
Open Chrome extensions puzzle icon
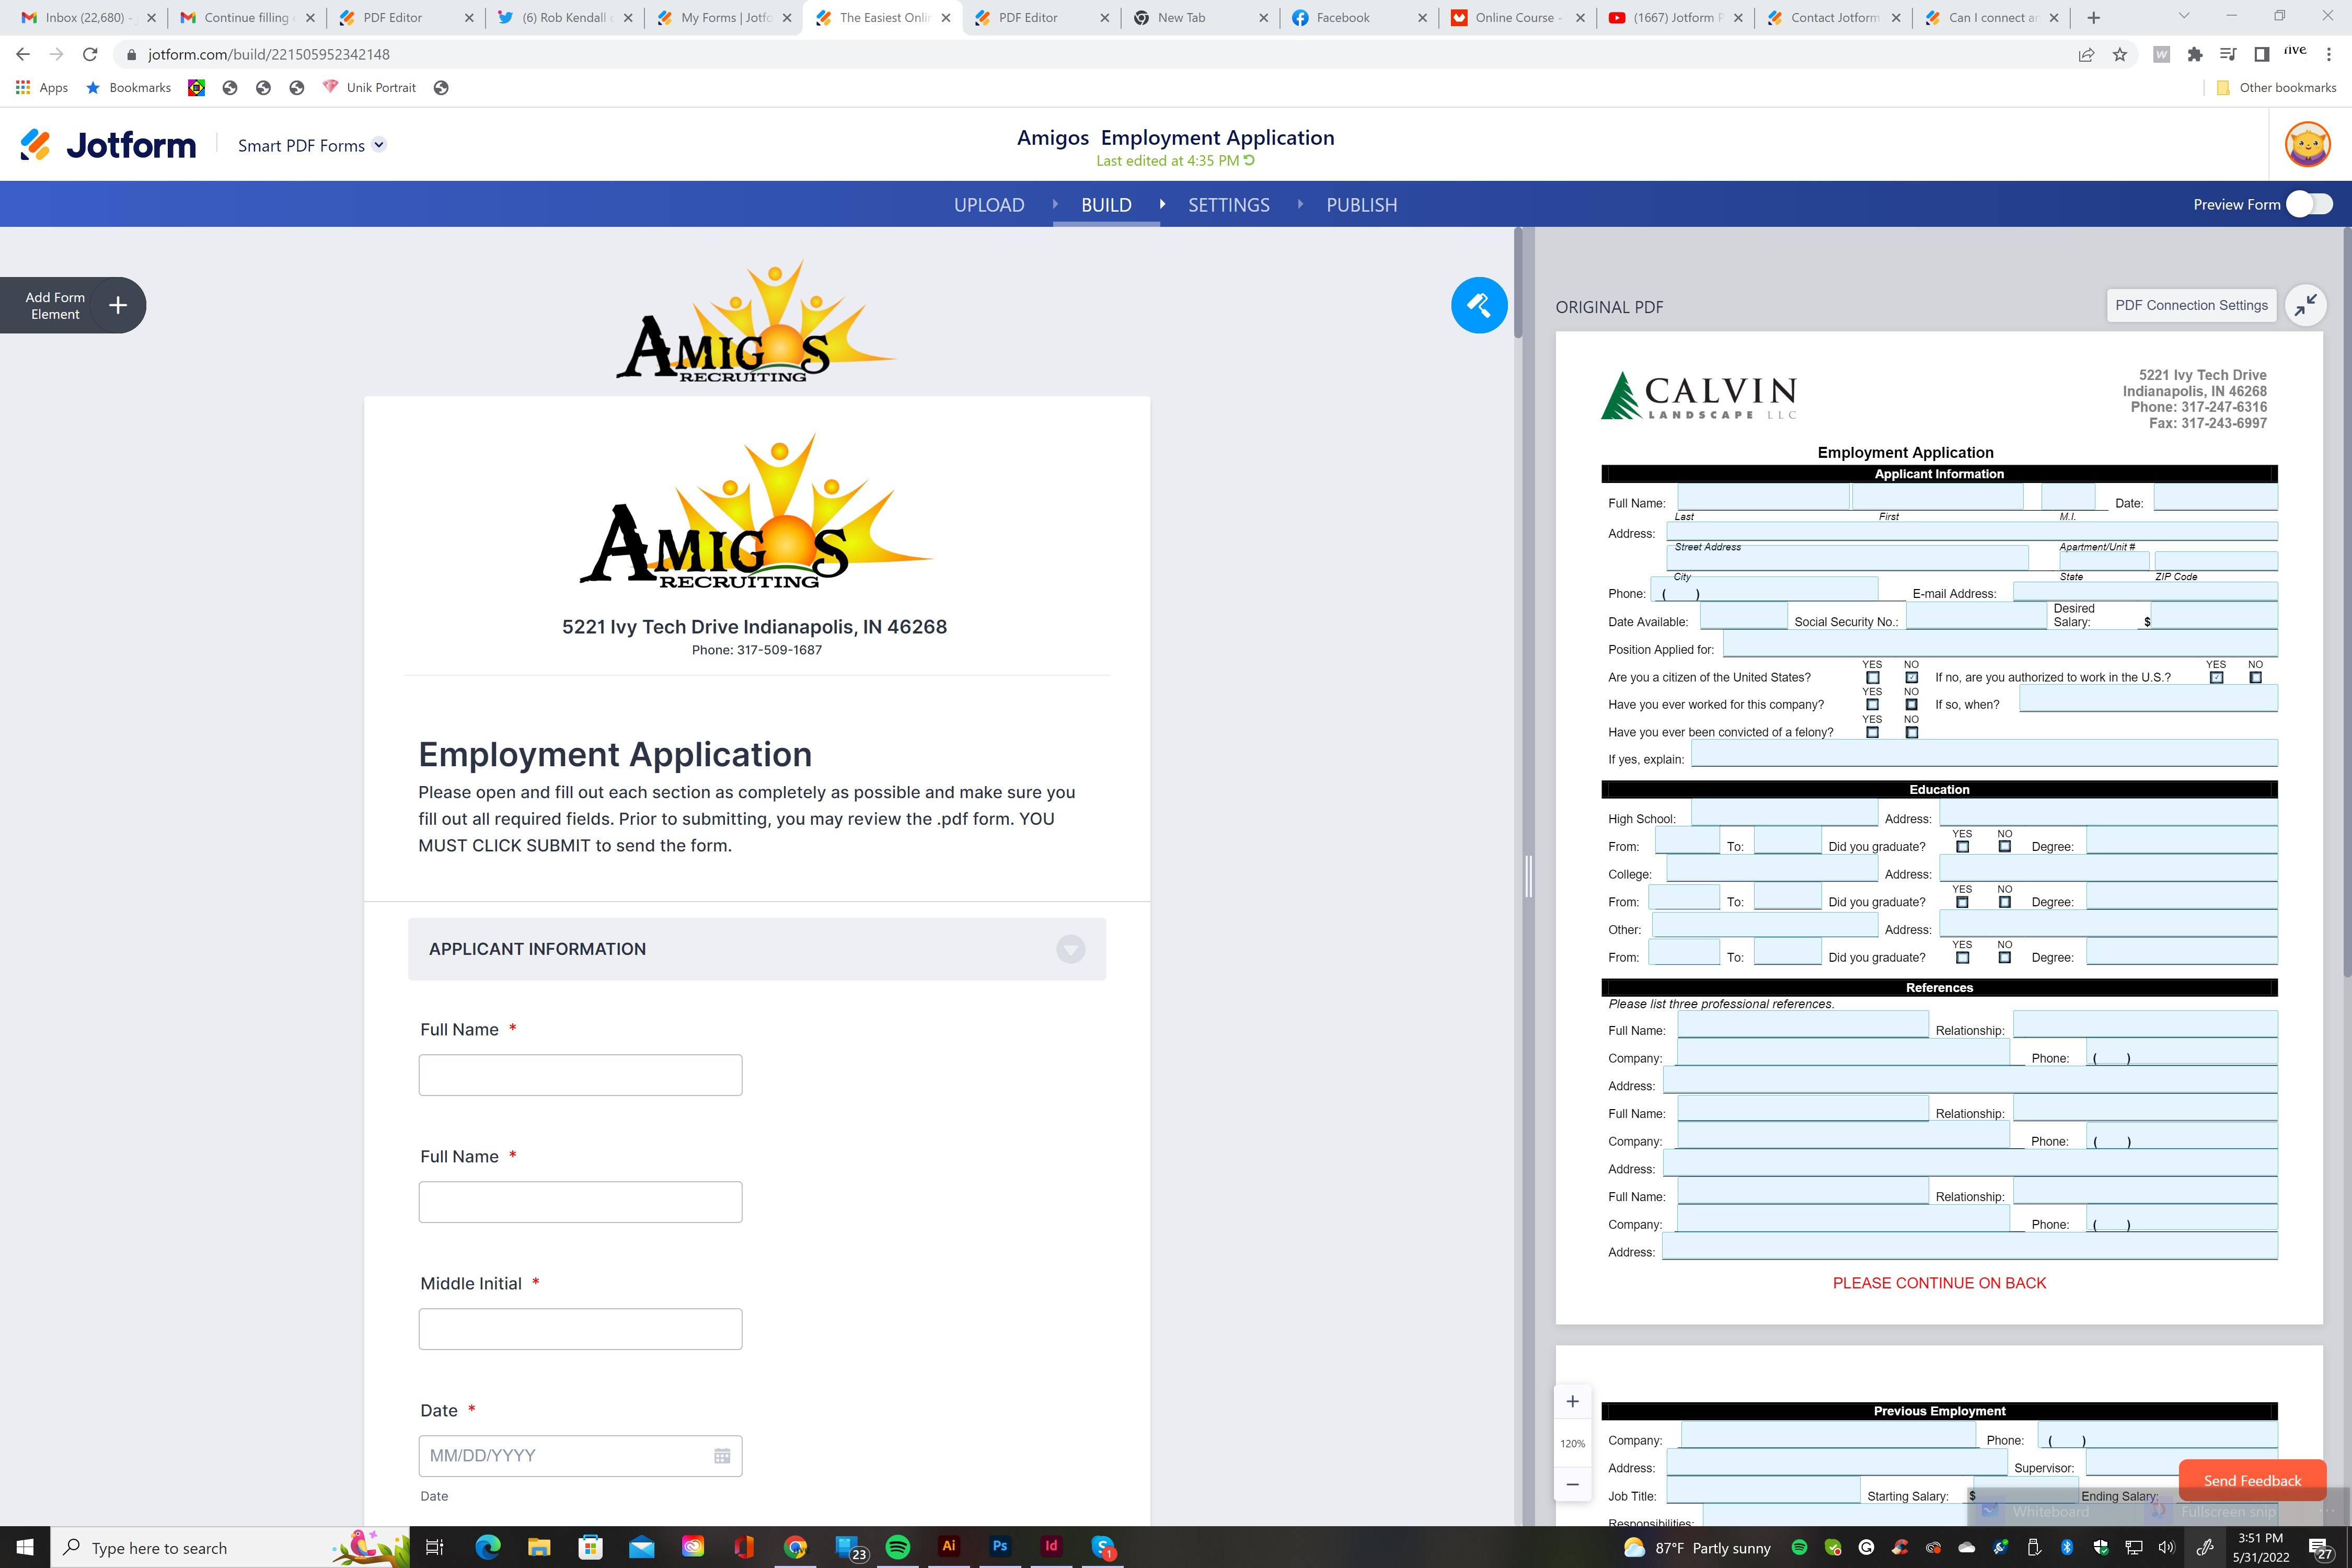pyautogui.click(x=2195, y=54)
